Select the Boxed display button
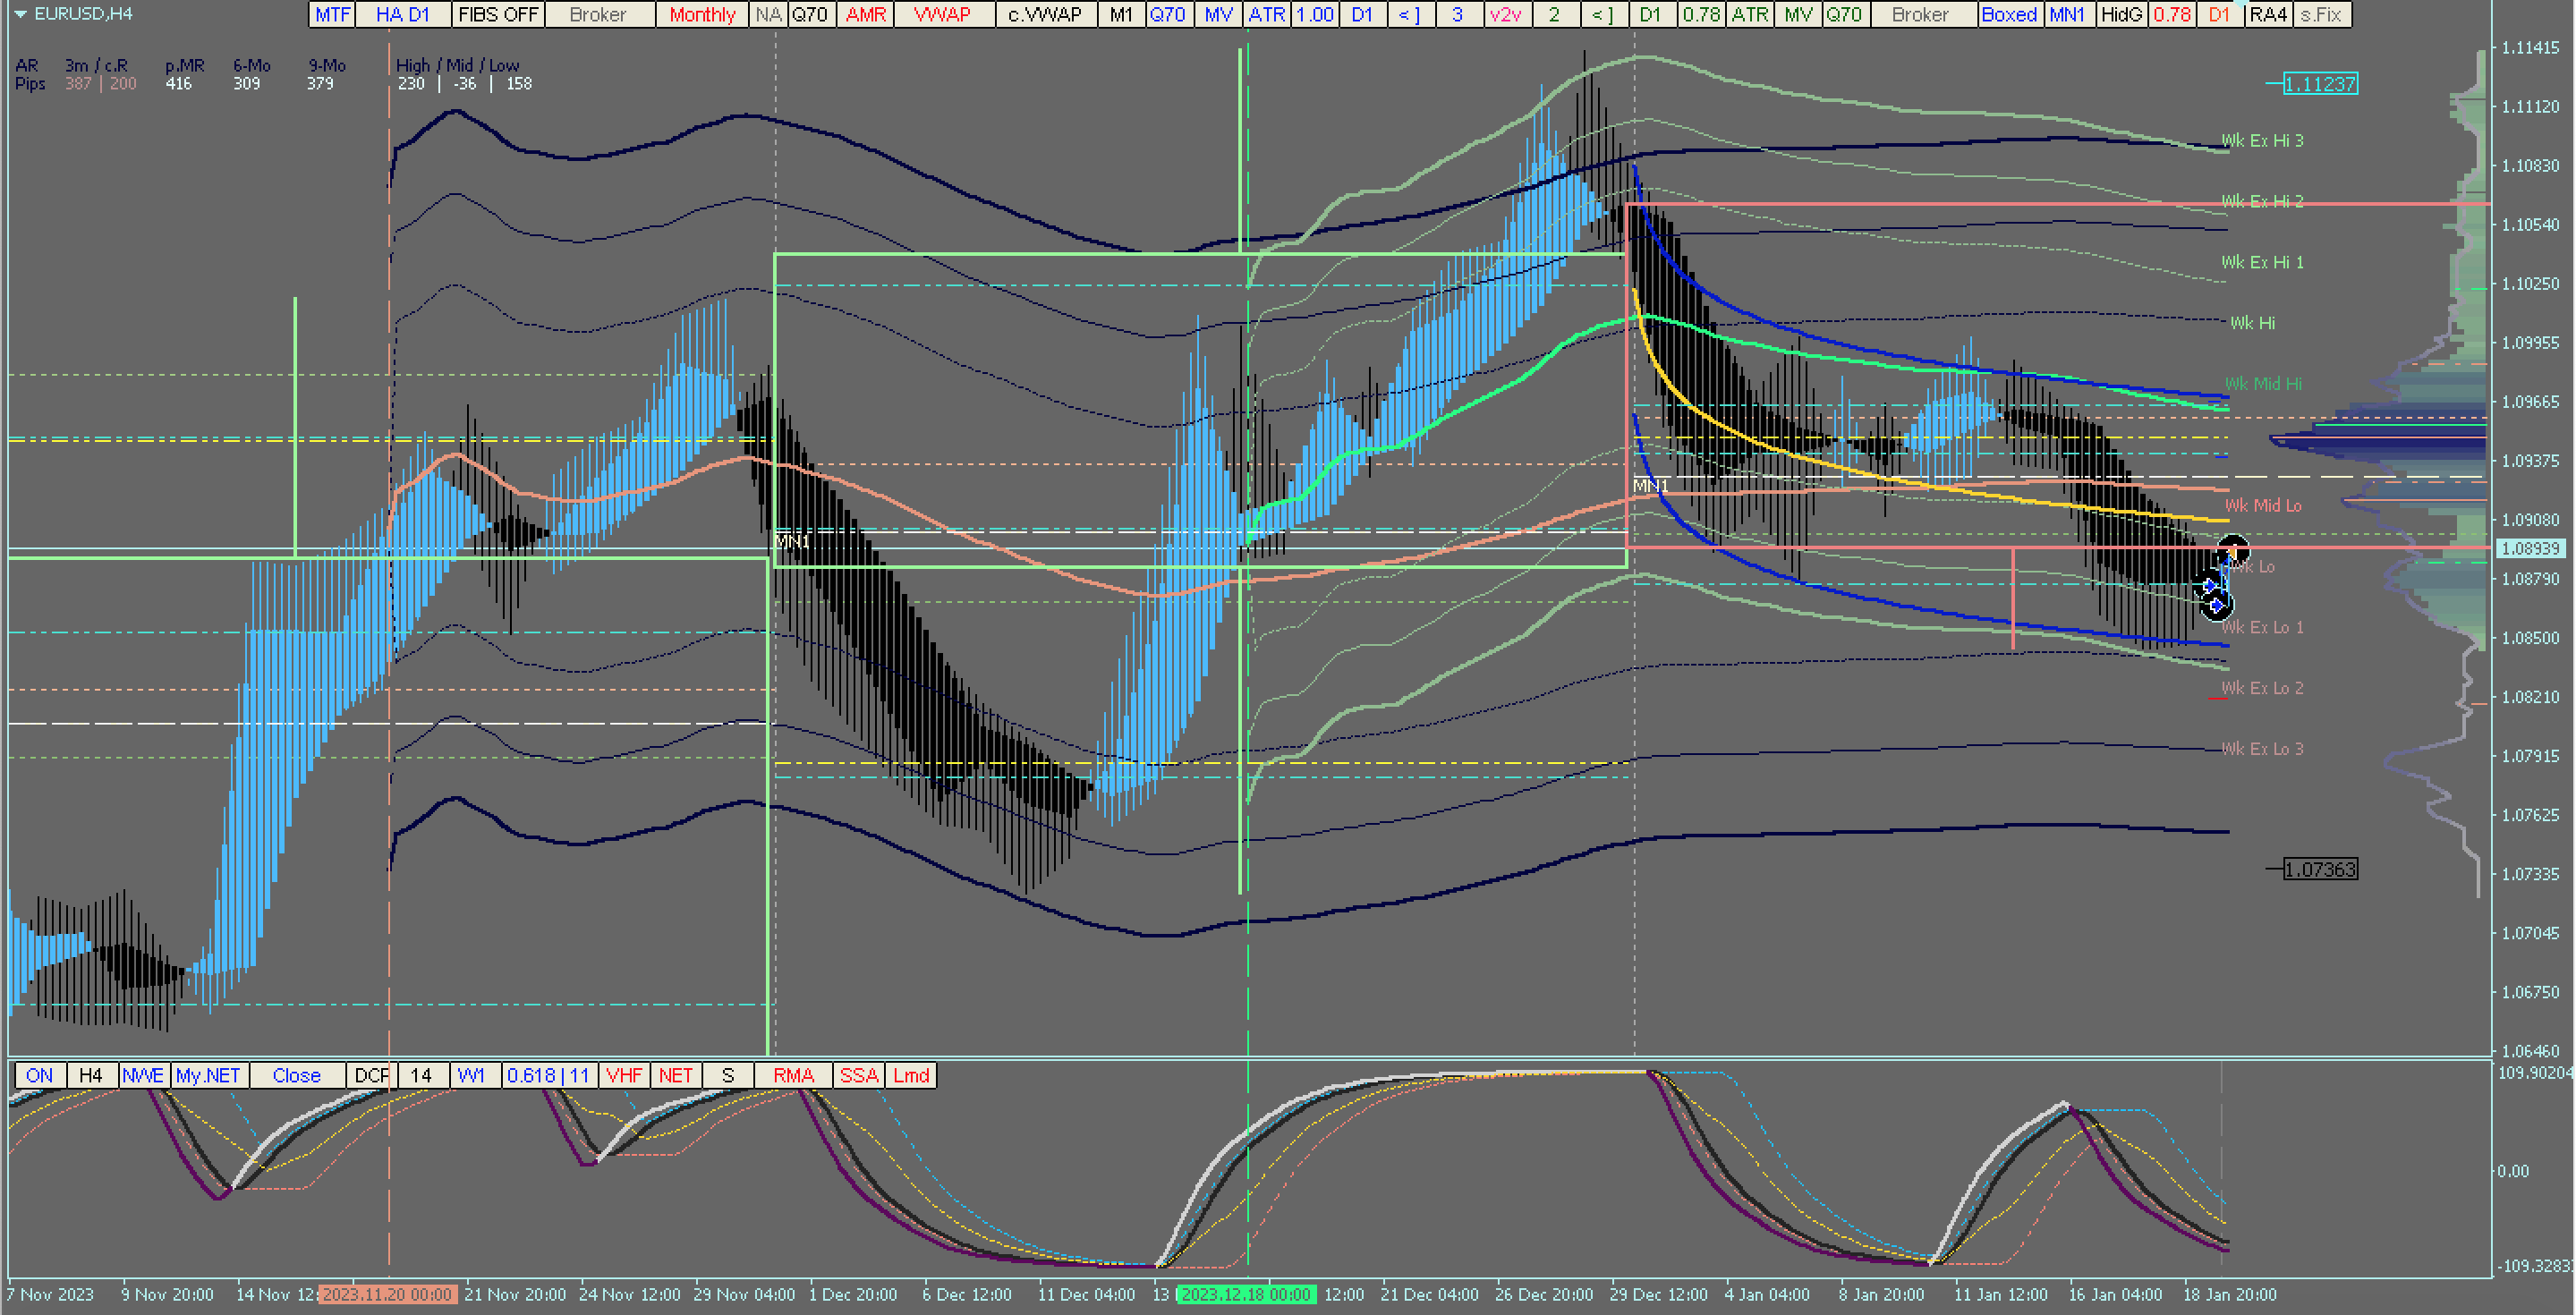 click(x=2009, y=14)
